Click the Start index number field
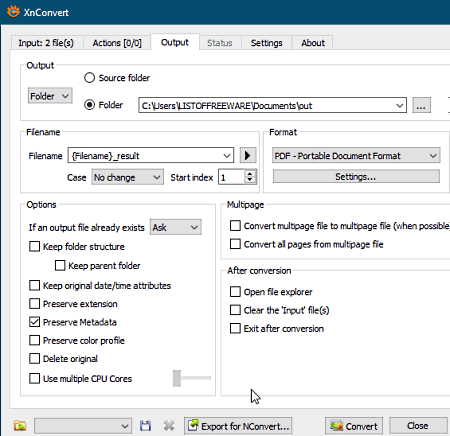 click(x=232, y=177)
